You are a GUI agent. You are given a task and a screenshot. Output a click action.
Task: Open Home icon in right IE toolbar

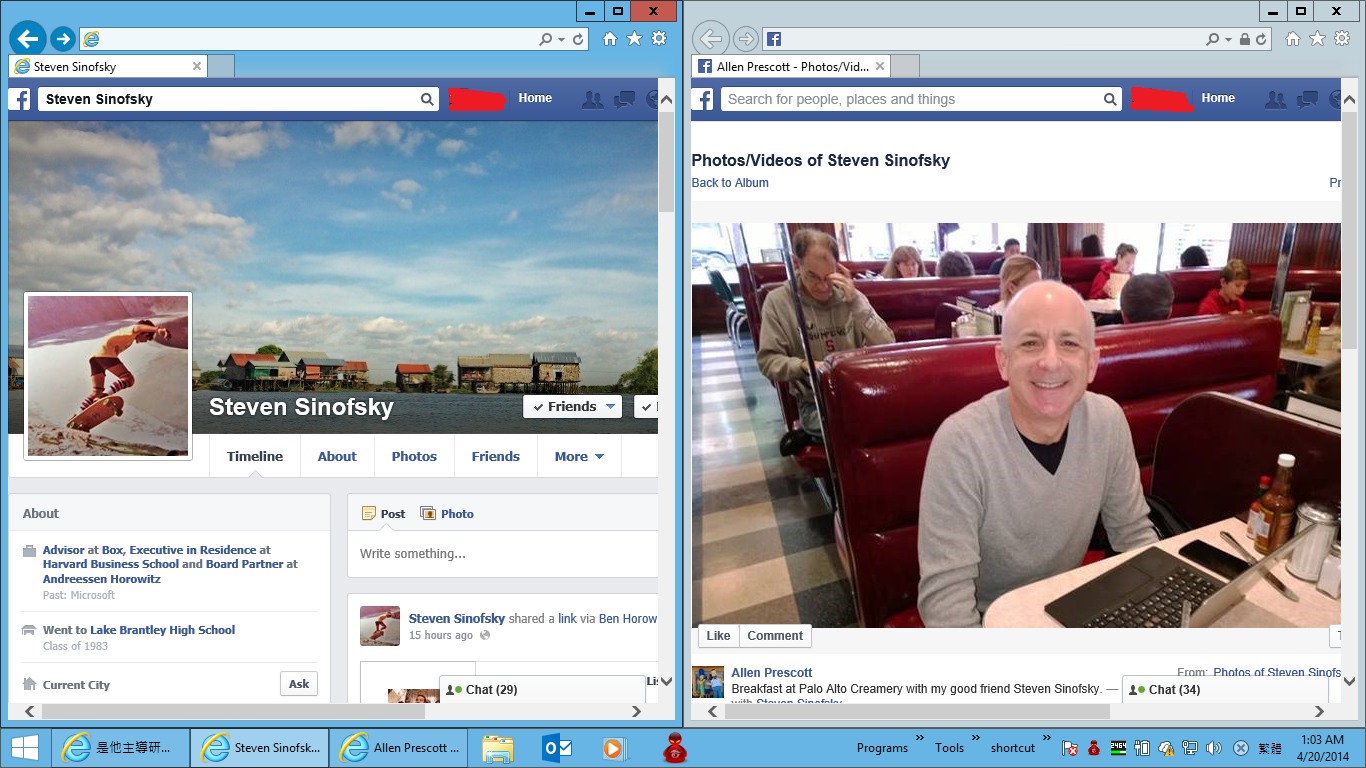tap(1293, 39)
